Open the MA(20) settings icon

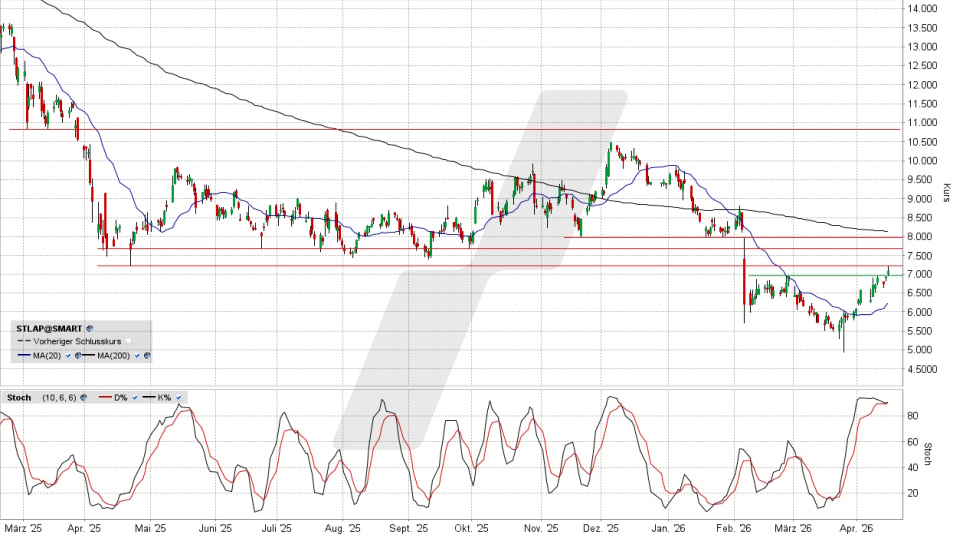78,356
